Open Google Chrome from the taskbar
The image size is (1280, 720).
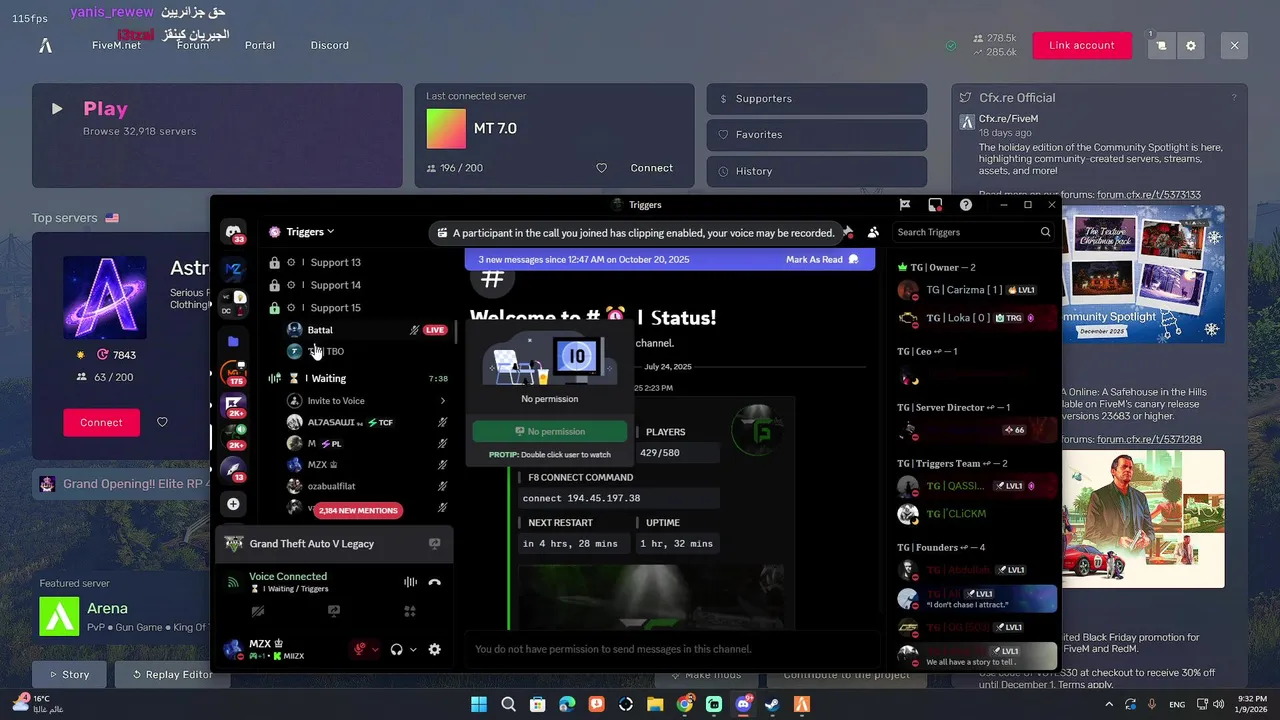coord(684,704)
